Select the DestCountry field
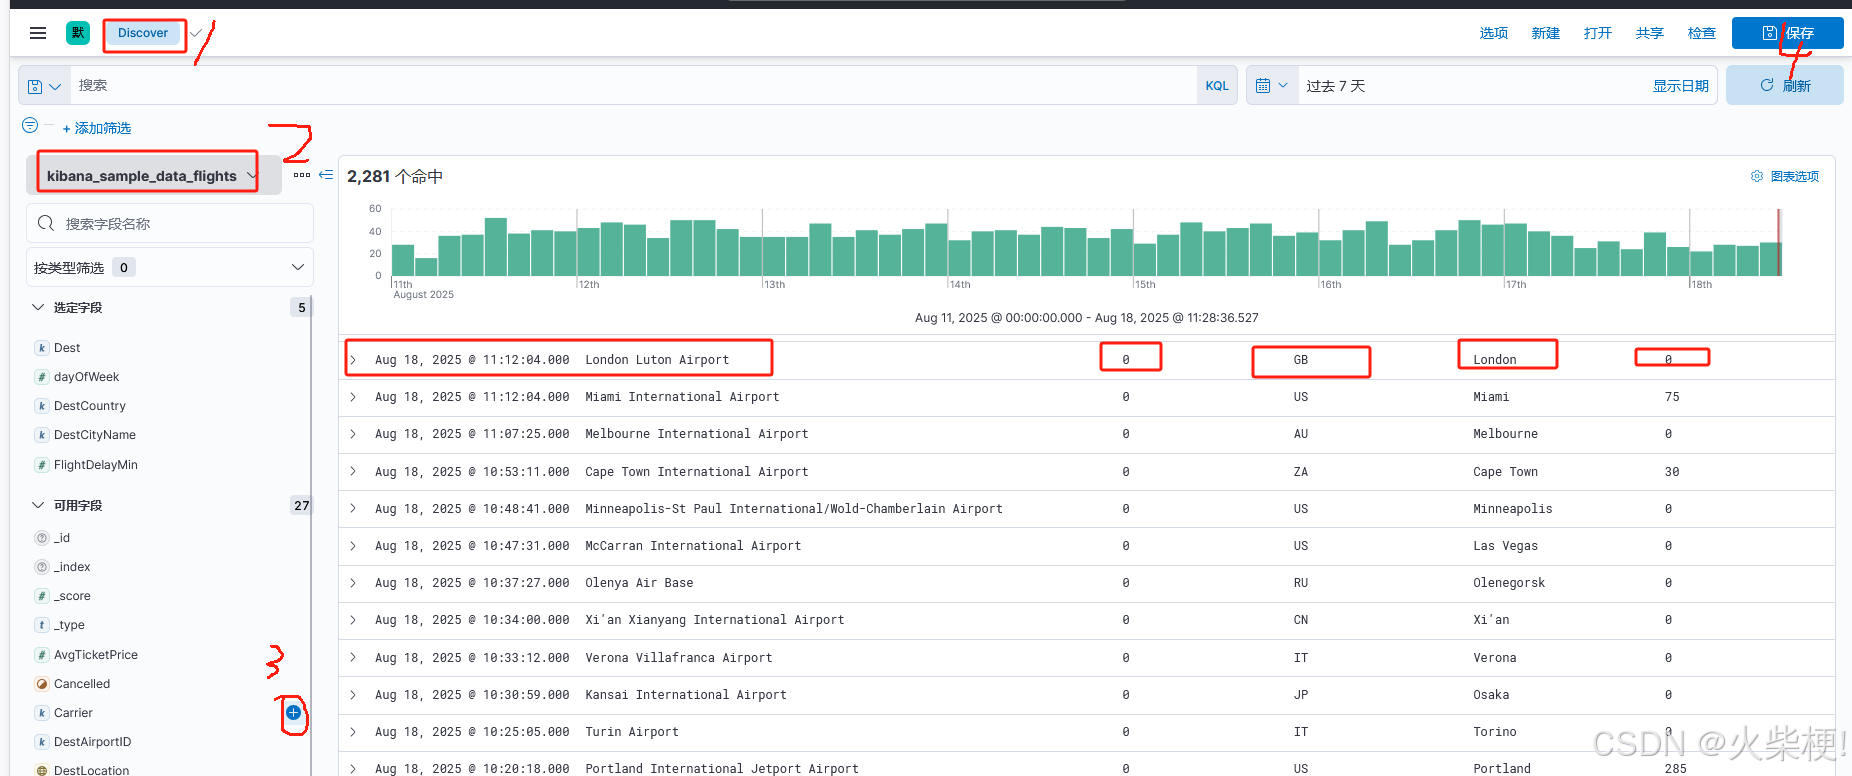This screenshot has width=1852, height=776. [x=90, y=406]
